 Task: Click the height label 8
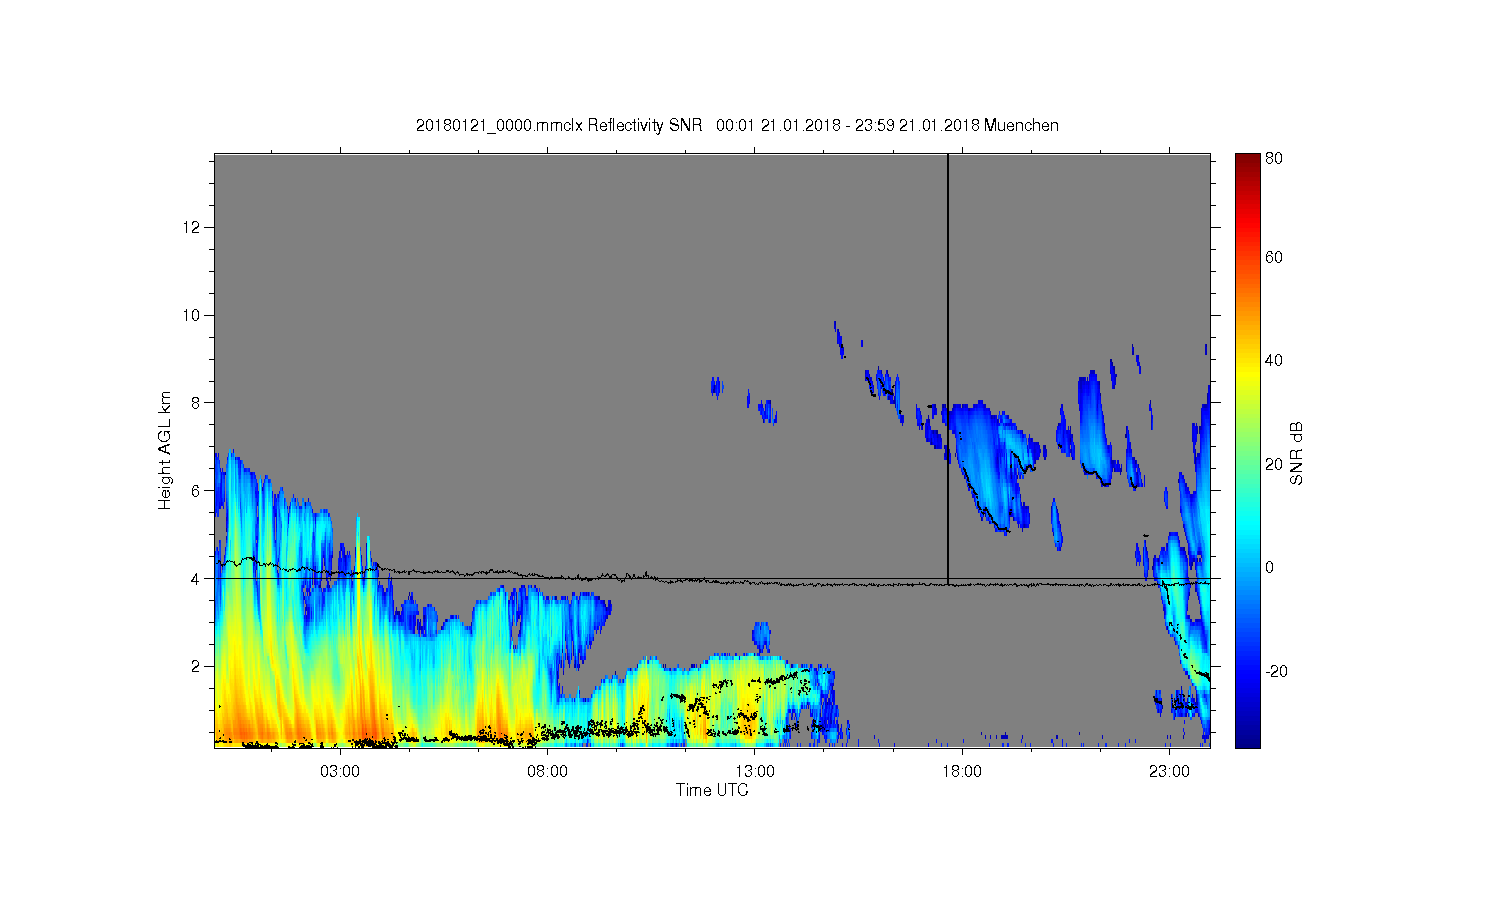197,403
